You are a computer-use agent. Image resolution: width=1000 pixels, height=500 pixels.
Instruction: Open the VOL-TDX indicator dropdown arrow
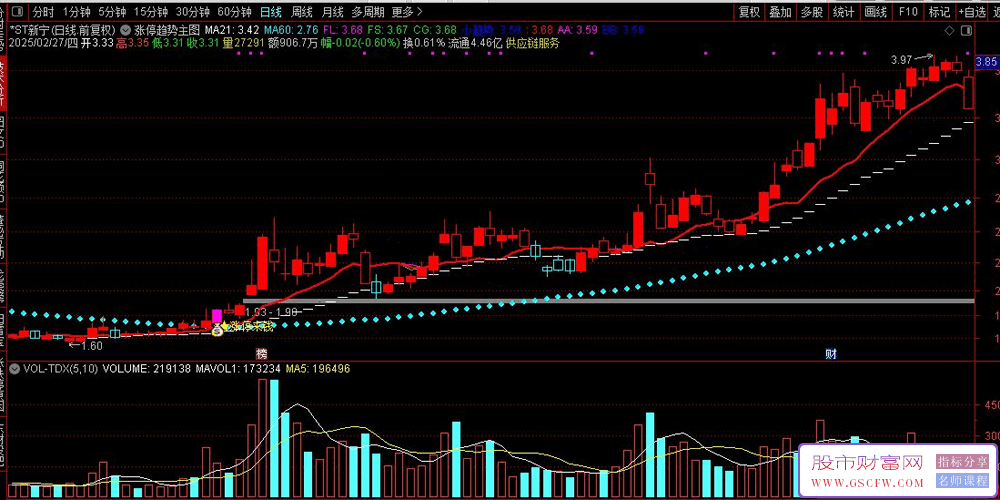coord(14,368)
